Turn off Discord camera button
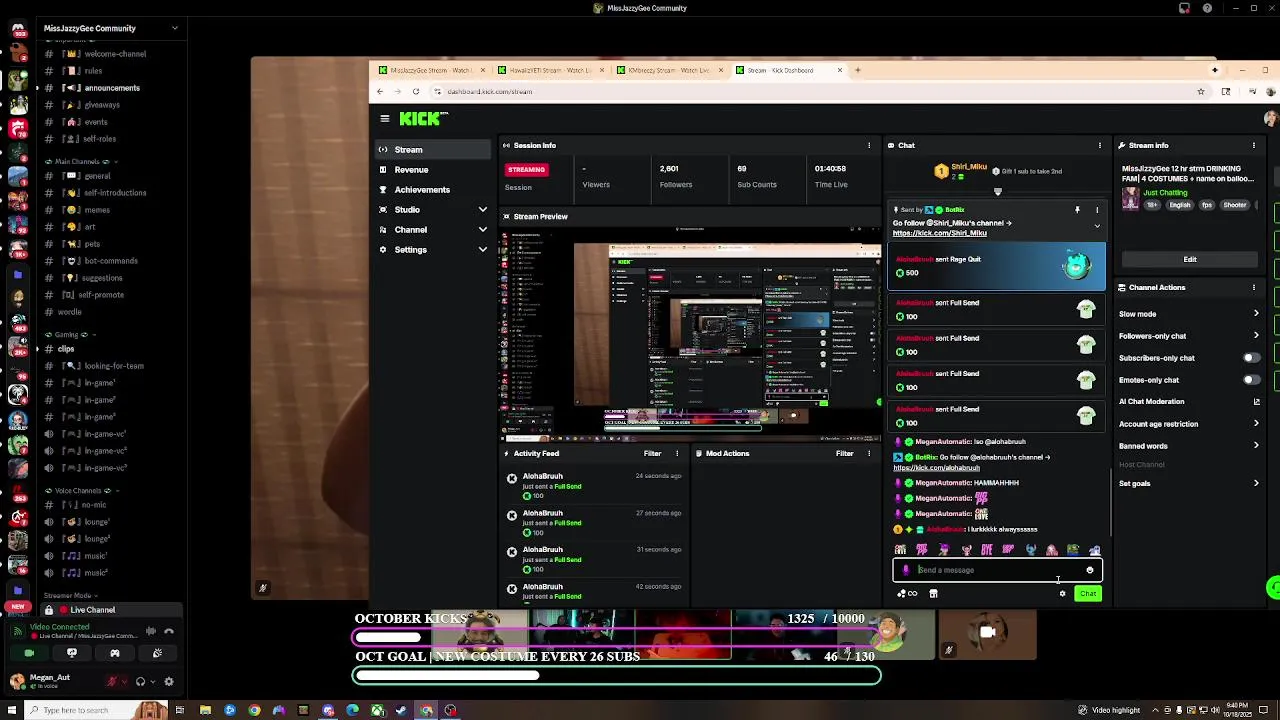The width and height of the screenshot is (1280, 720). pos(29,653)
